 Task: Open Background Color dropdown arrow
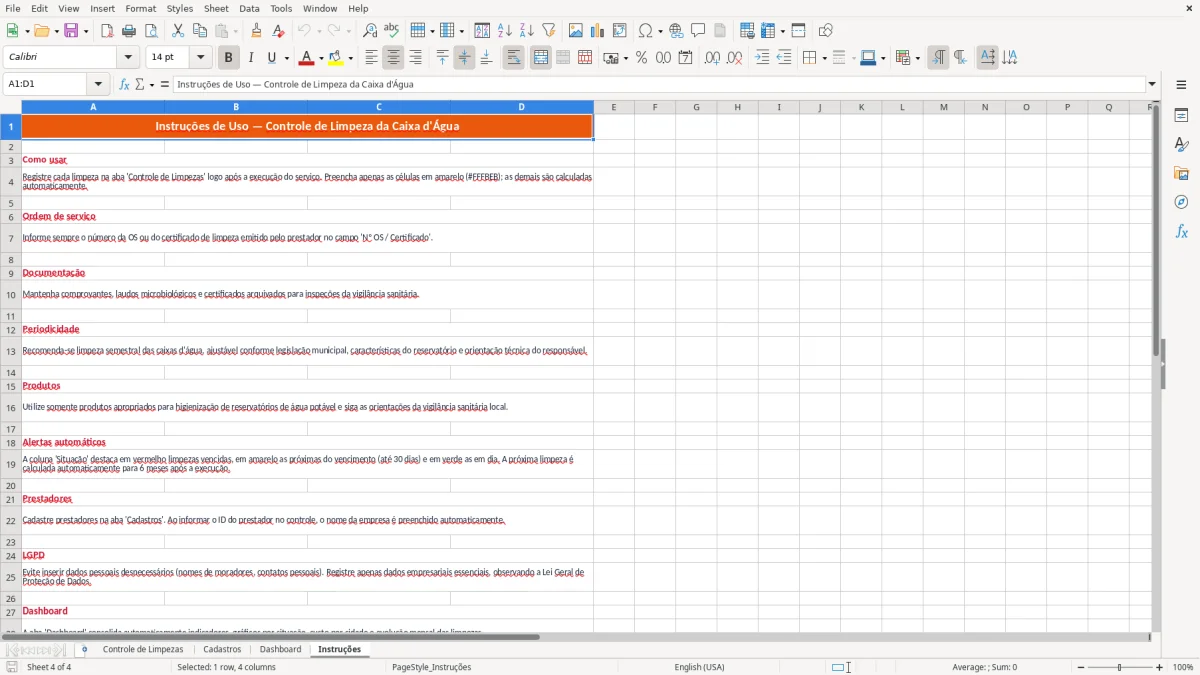point(350,58)
